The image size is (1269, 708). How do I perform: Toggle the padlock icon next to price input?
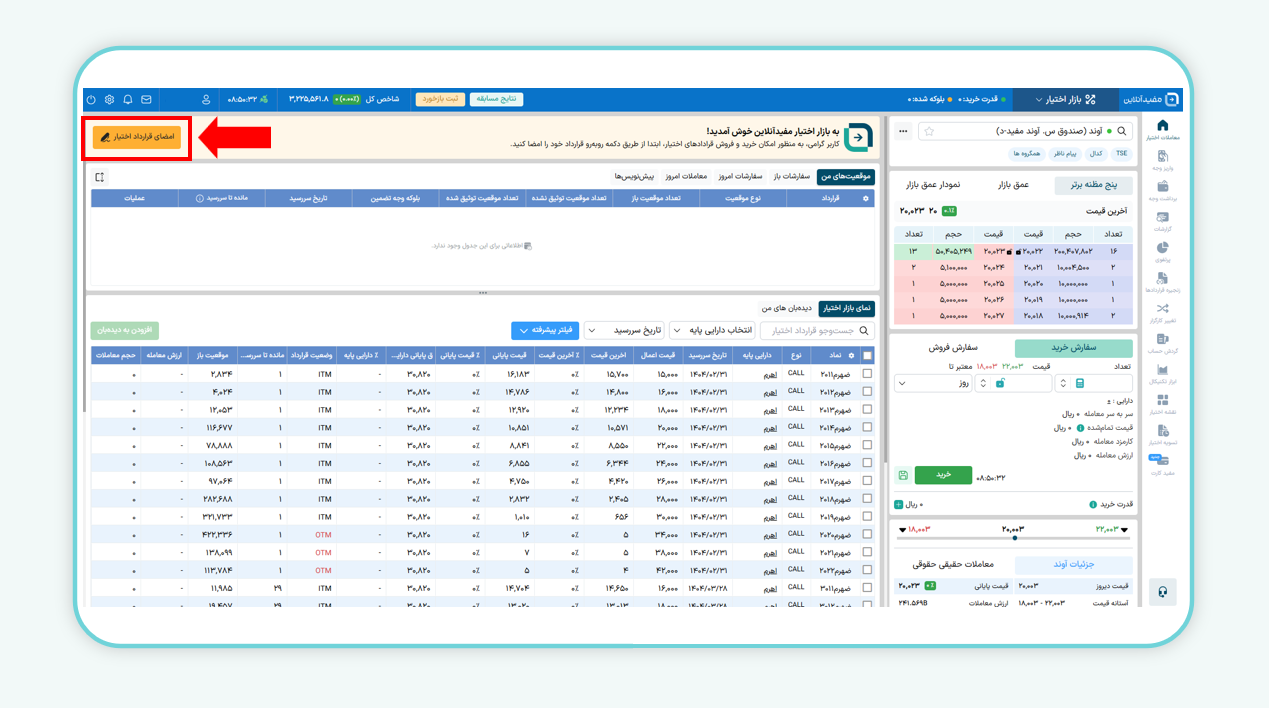pyautogui.click(x=1001, y=384)
